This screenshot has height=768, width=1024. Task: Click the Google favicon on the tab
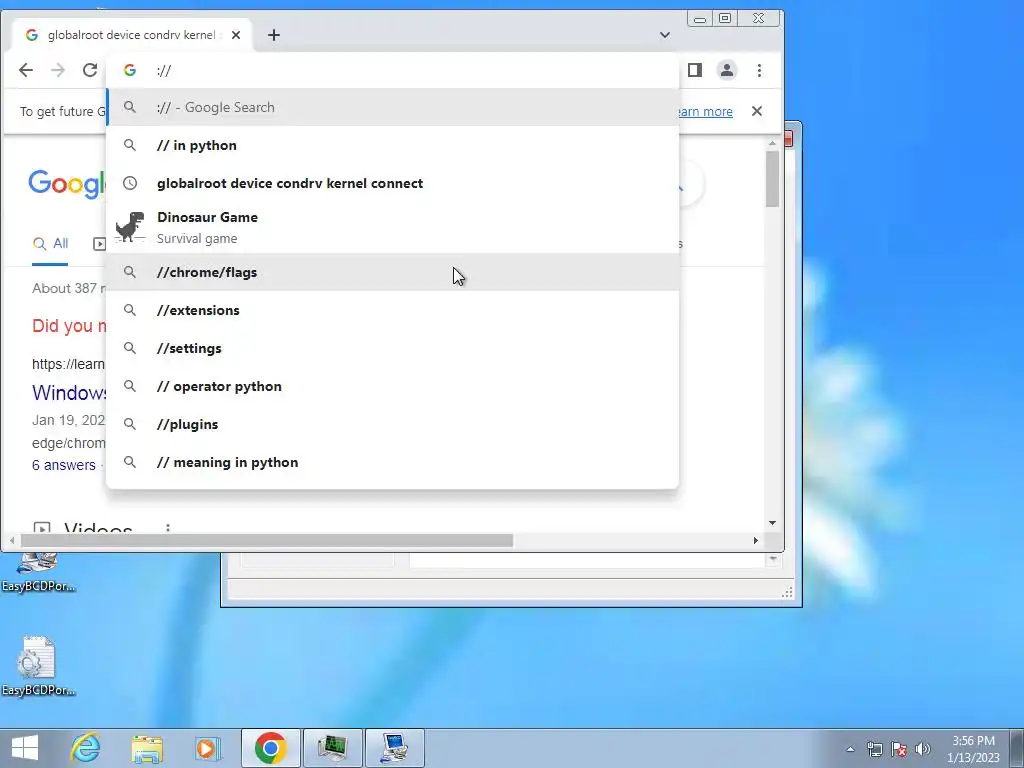tap(31, 35)
